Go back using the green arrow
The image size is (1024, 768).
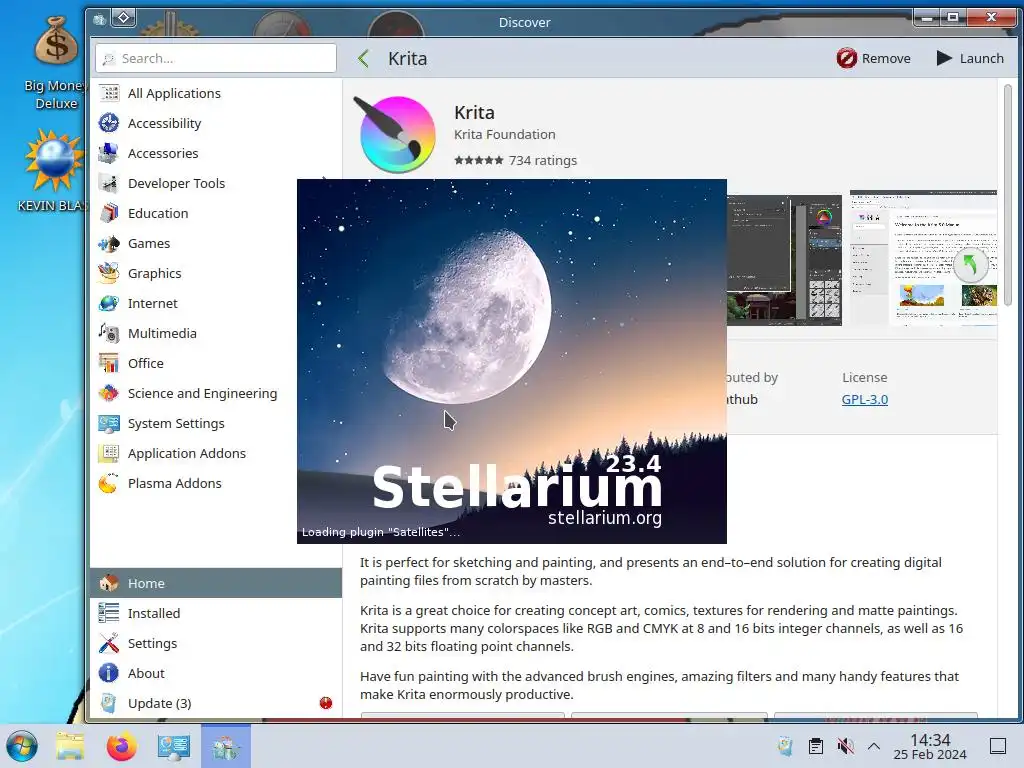click(x=364, y=59)
